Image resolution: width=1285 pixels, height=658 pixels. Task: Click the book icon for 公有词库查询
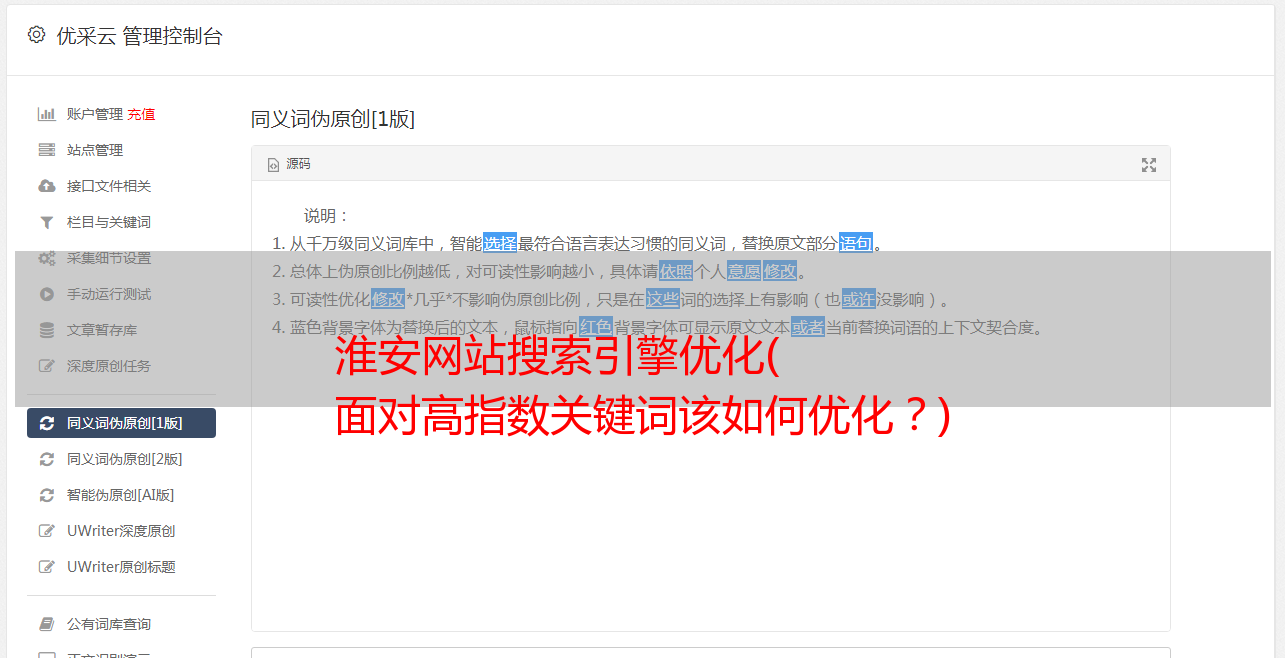coord(47,624)
